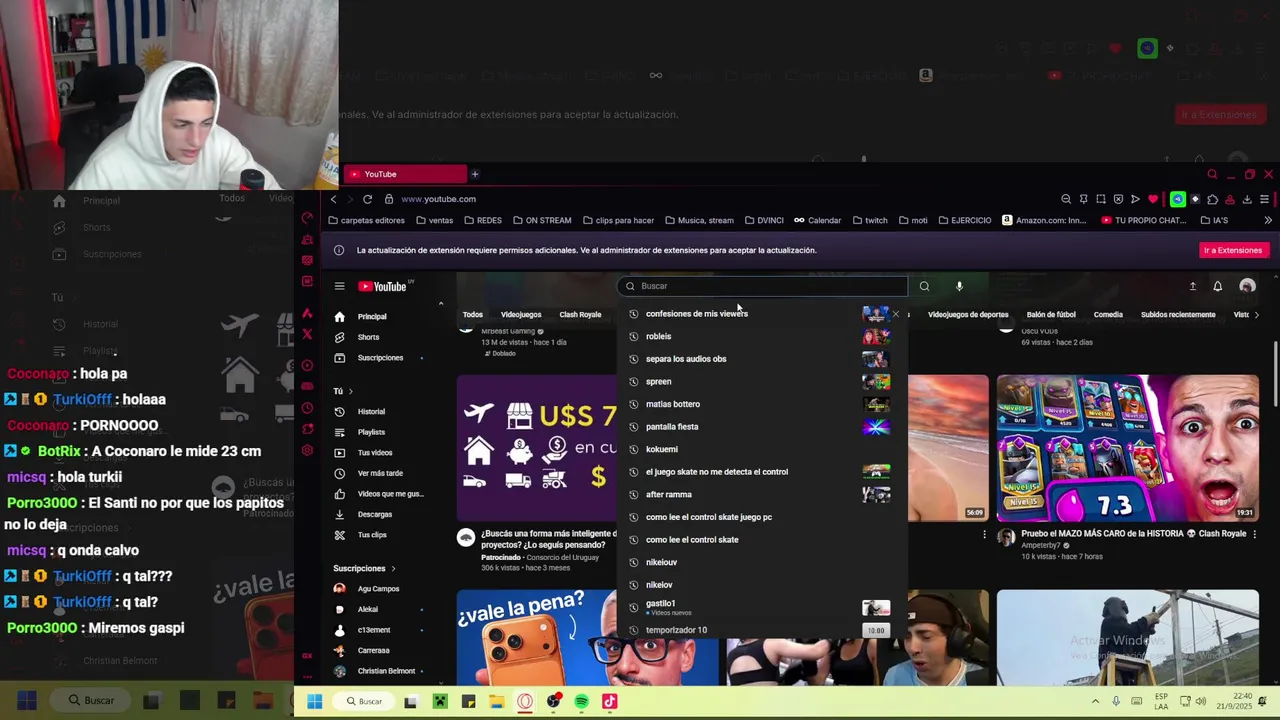
Task: Pick 'temporizador 10' search suggestion
Action: tap(761, 630)
